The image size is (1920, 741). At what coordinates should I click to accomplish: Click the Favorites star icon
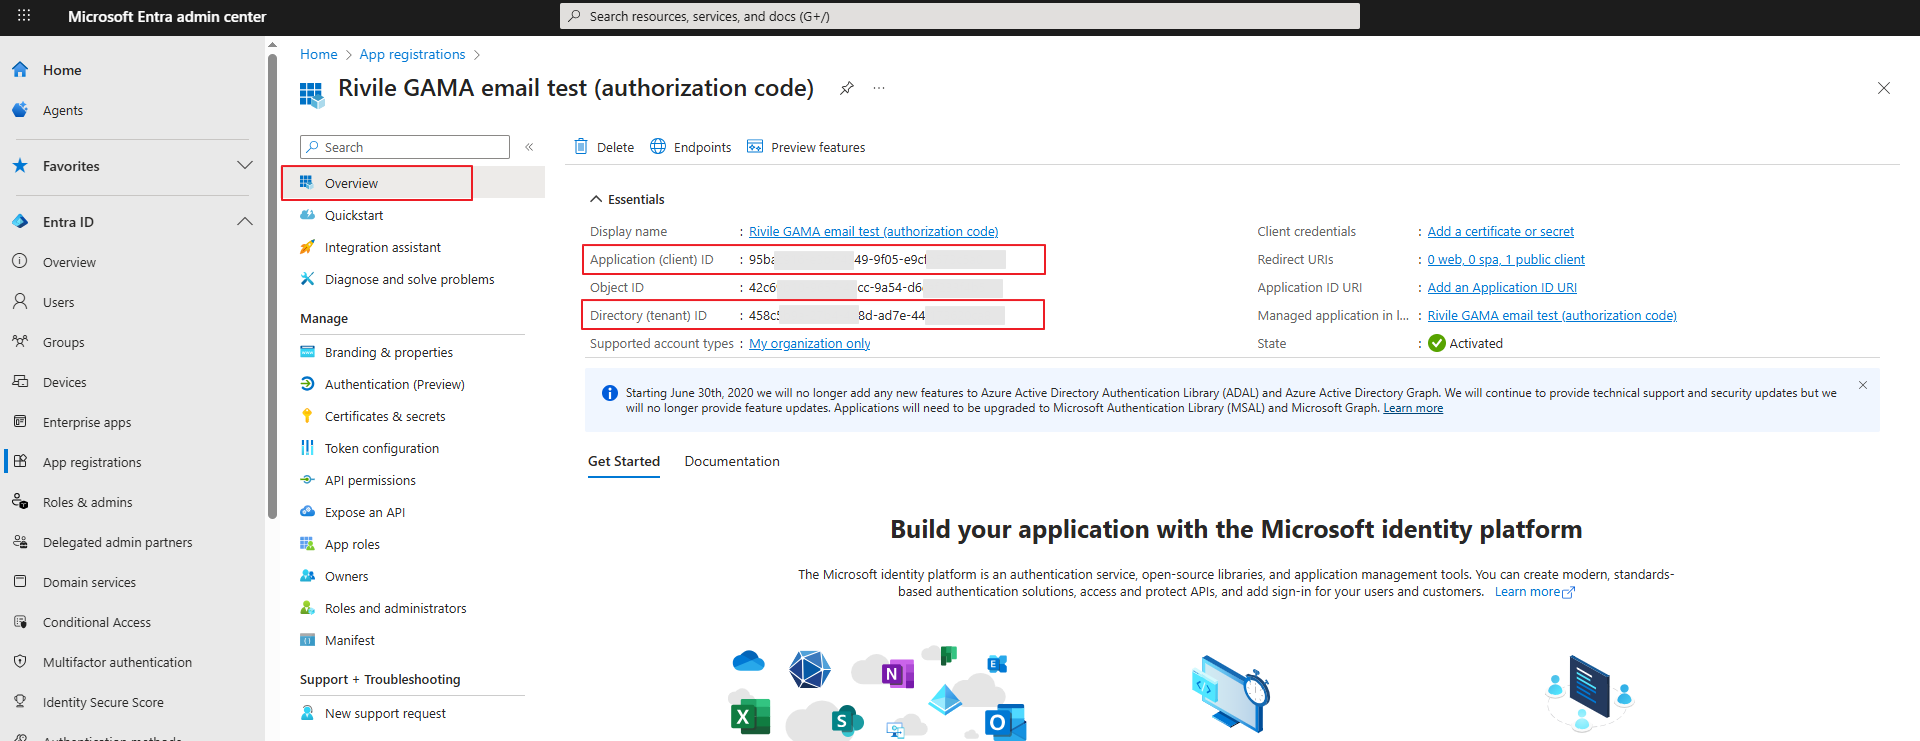click(x=20, y=165)
